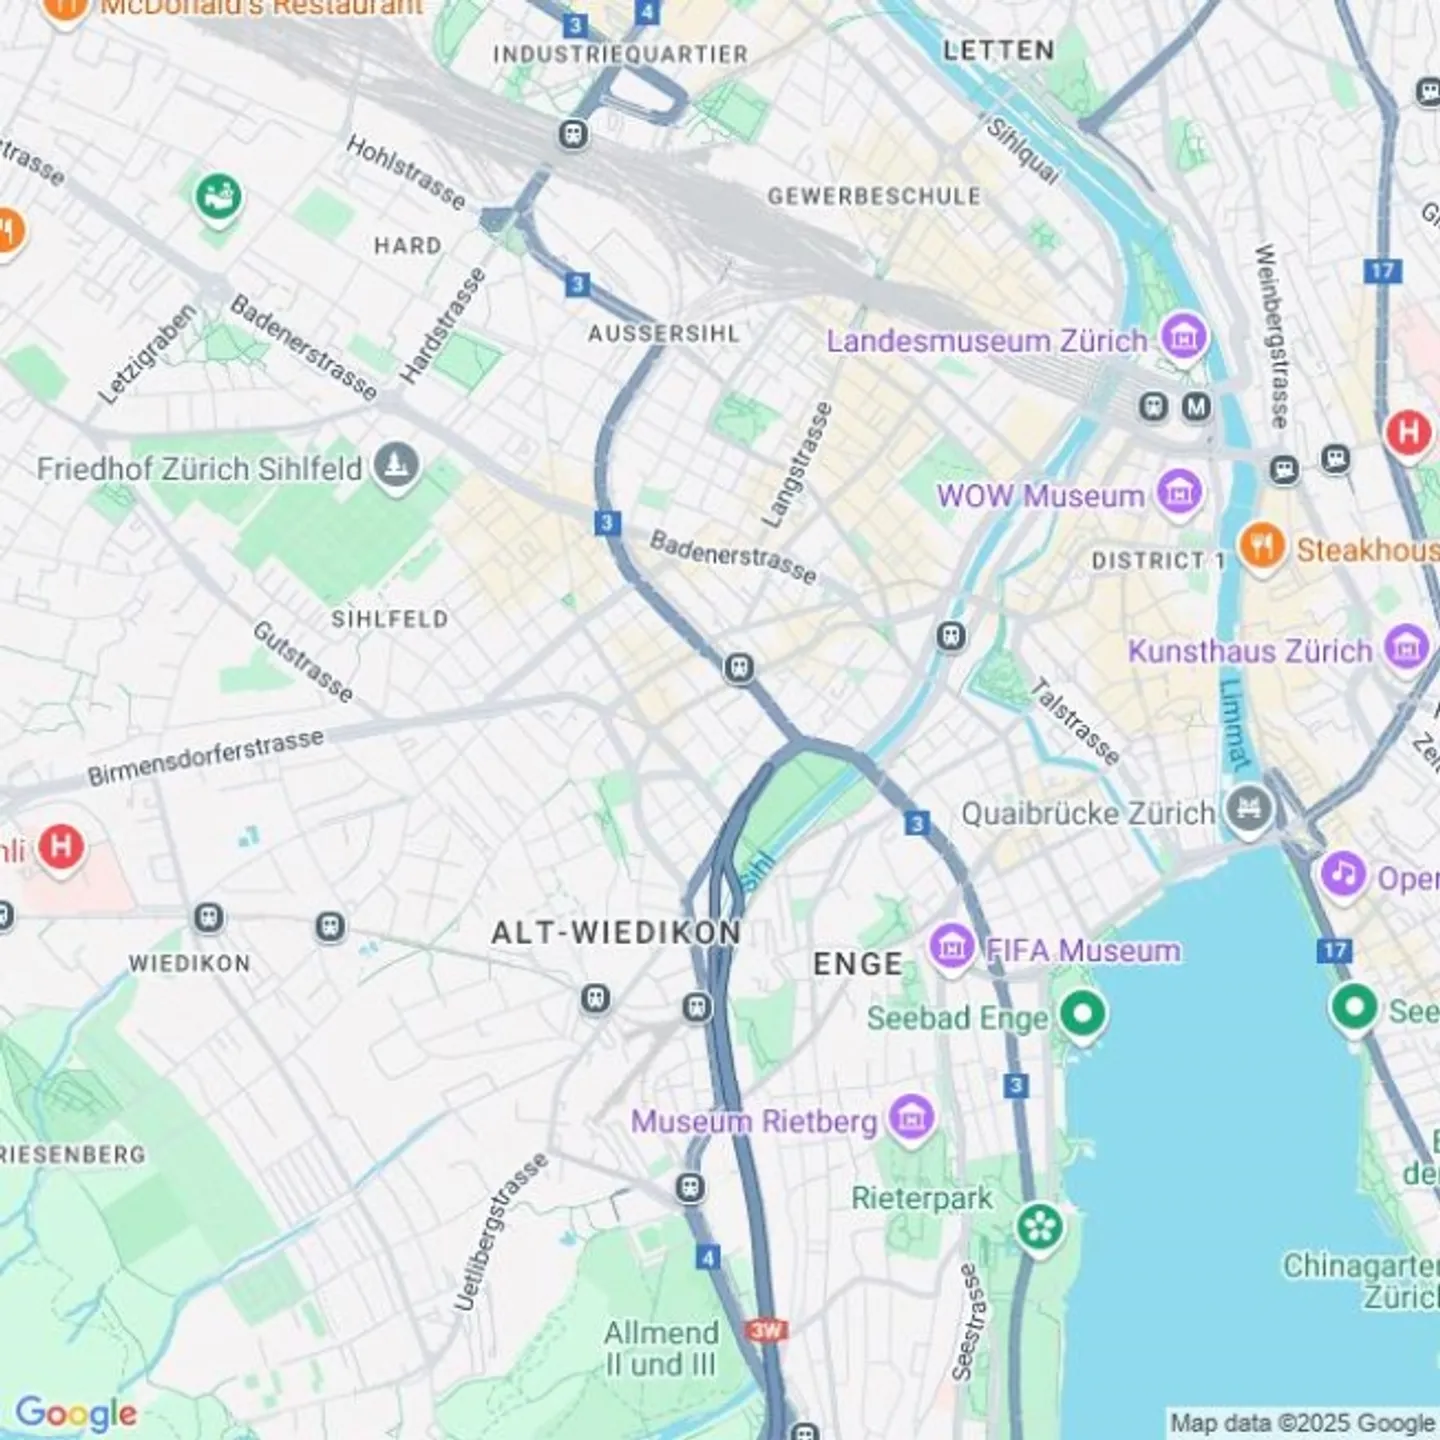Select the WOW Museum marker icon
Viewport: 1440px width, 1440px height.
pos(1180,494)
